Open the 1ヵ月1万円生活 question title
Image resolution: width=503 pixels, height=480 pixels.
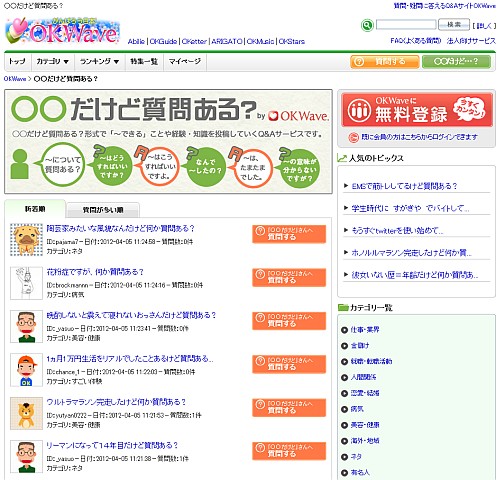click(x=130, y=359)
